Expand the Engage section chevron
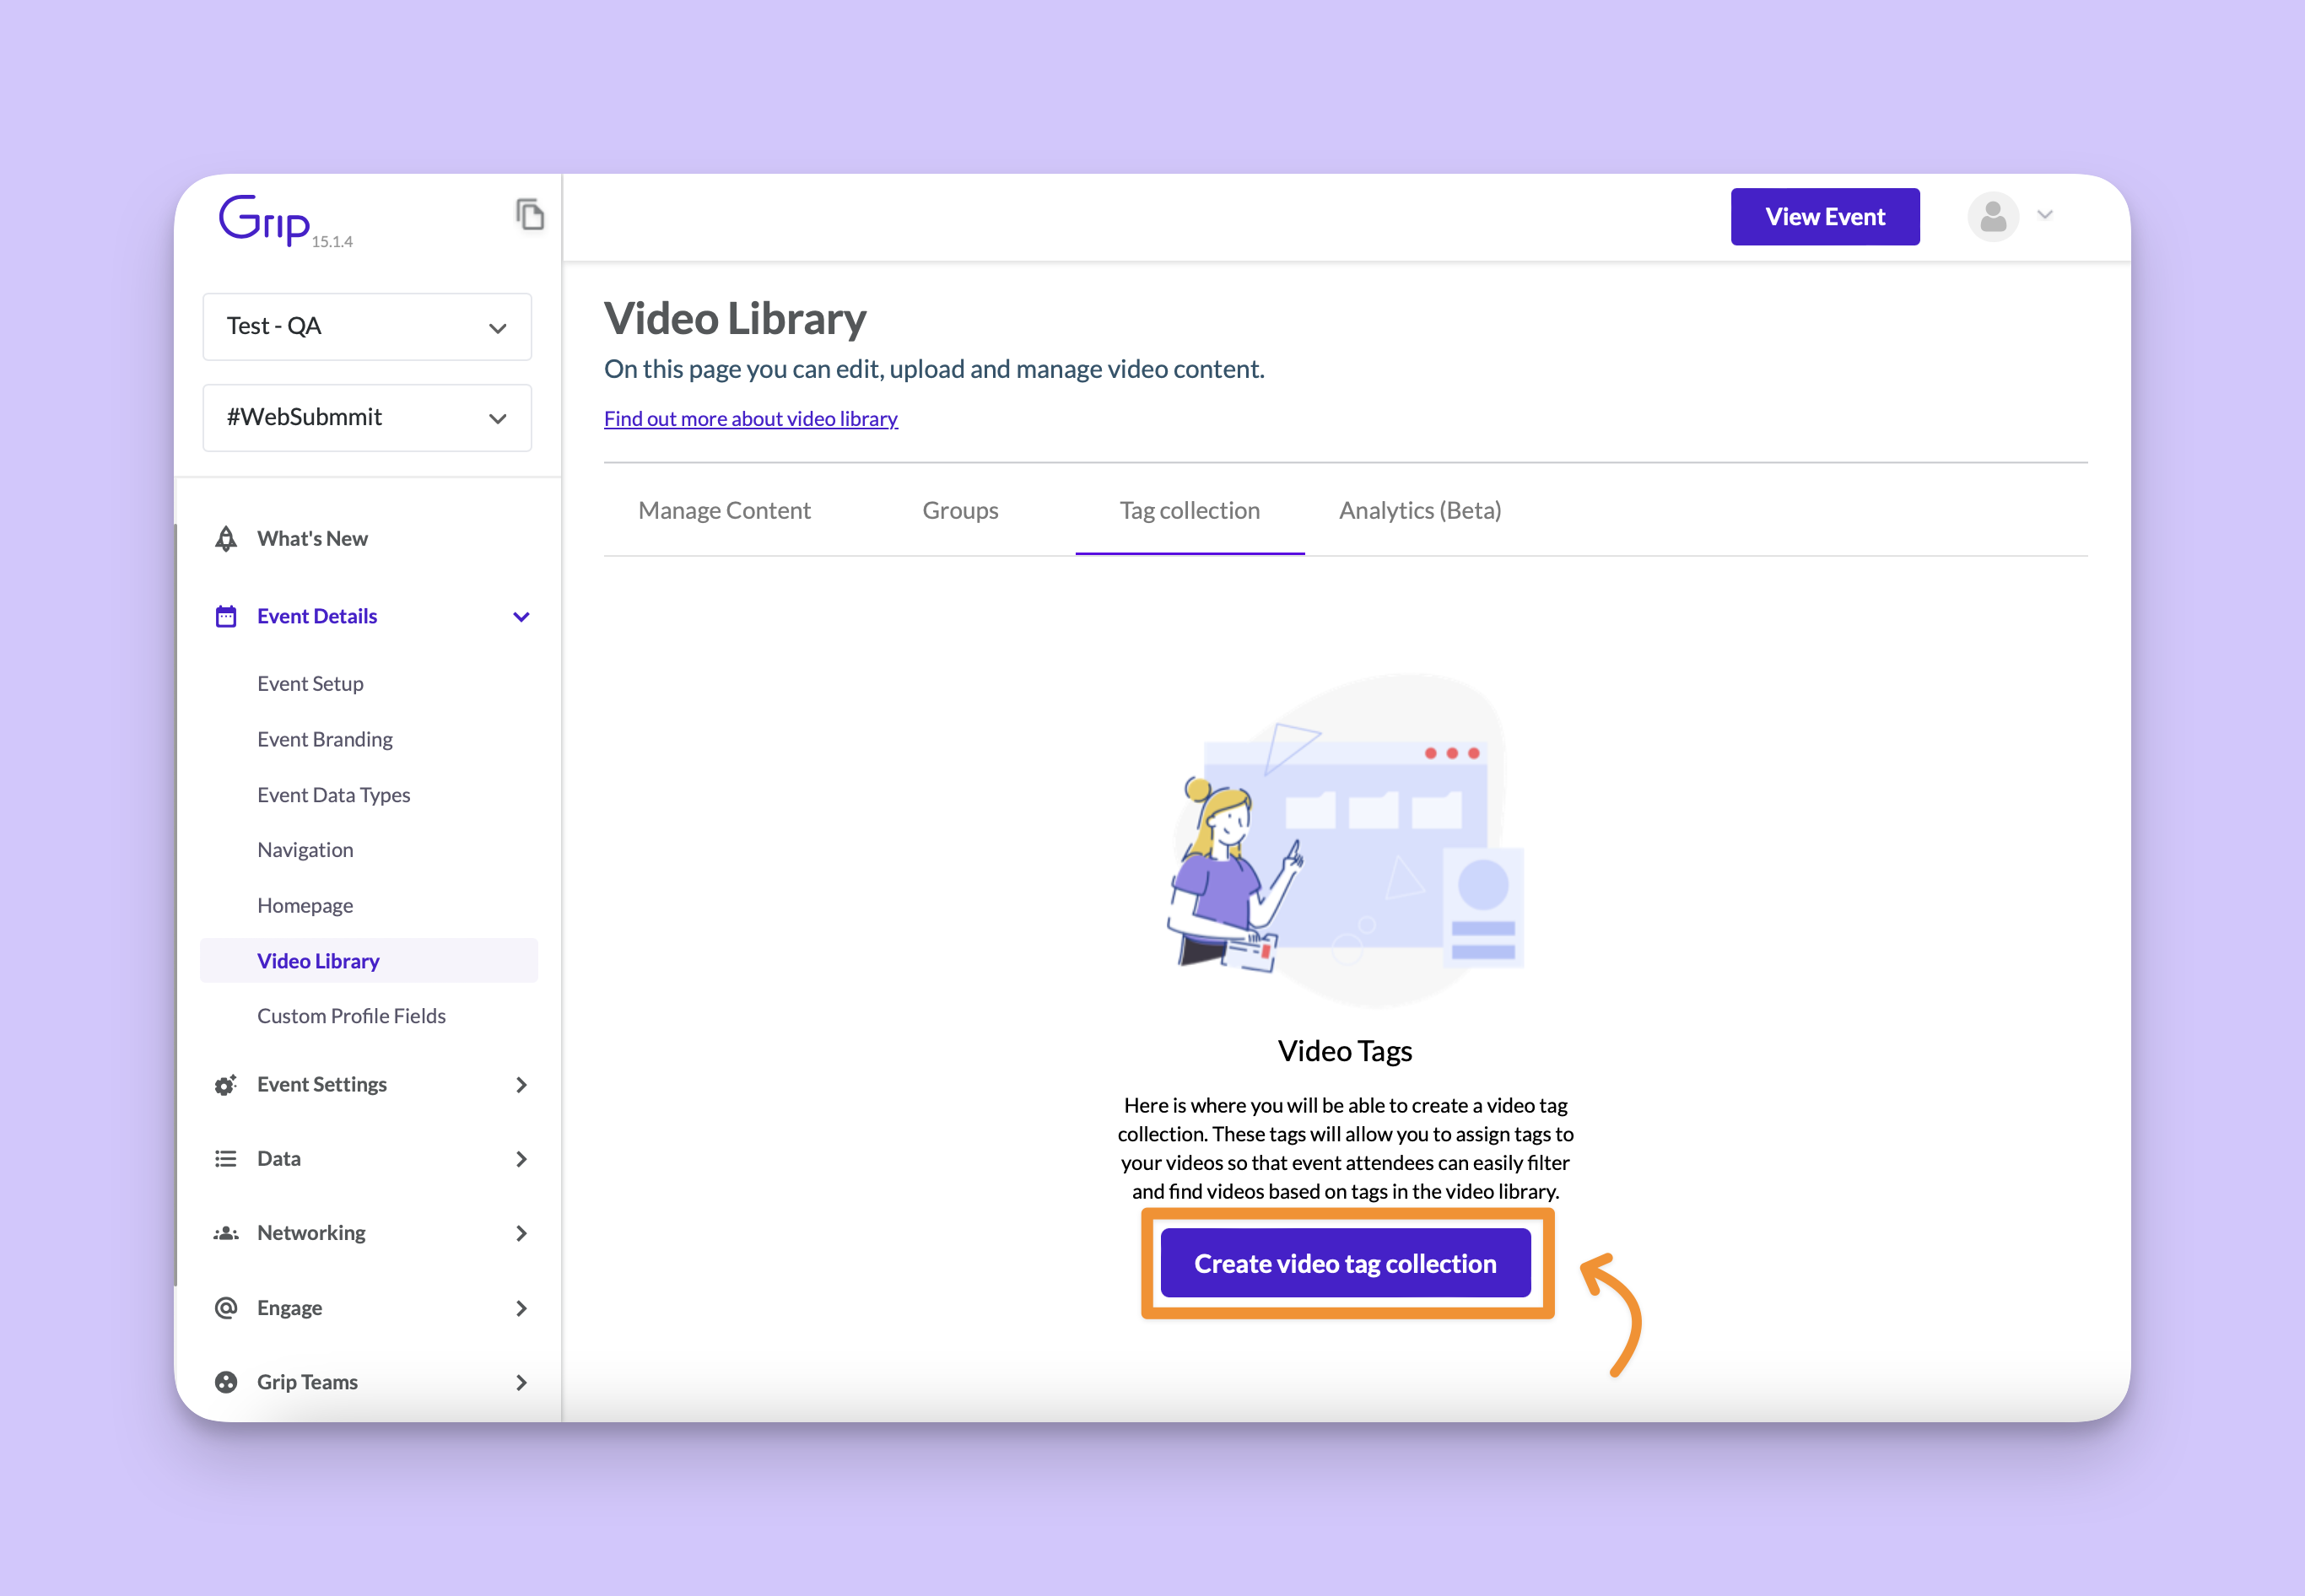2305x1596 pixels. pyautogui.click(x=521, y=1308)
